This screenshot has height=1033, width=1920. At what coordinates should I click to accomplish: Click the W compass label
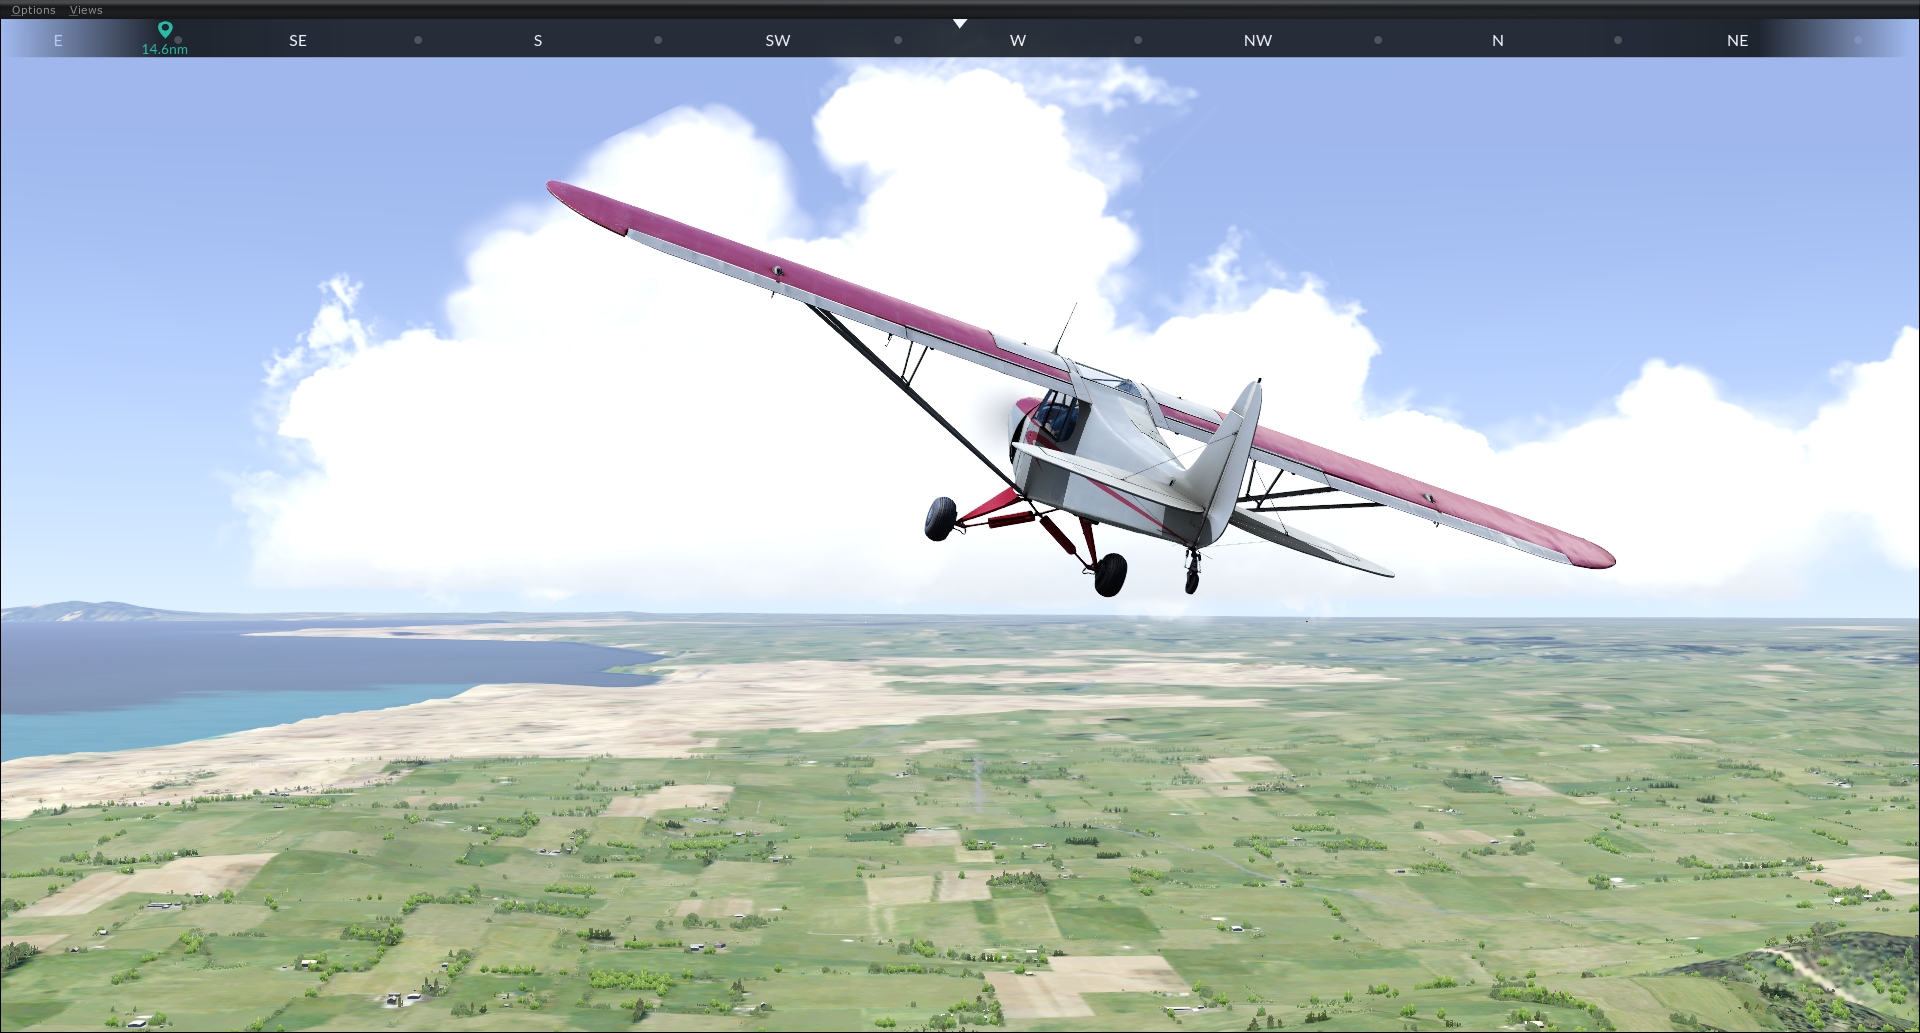point(1018,41)
